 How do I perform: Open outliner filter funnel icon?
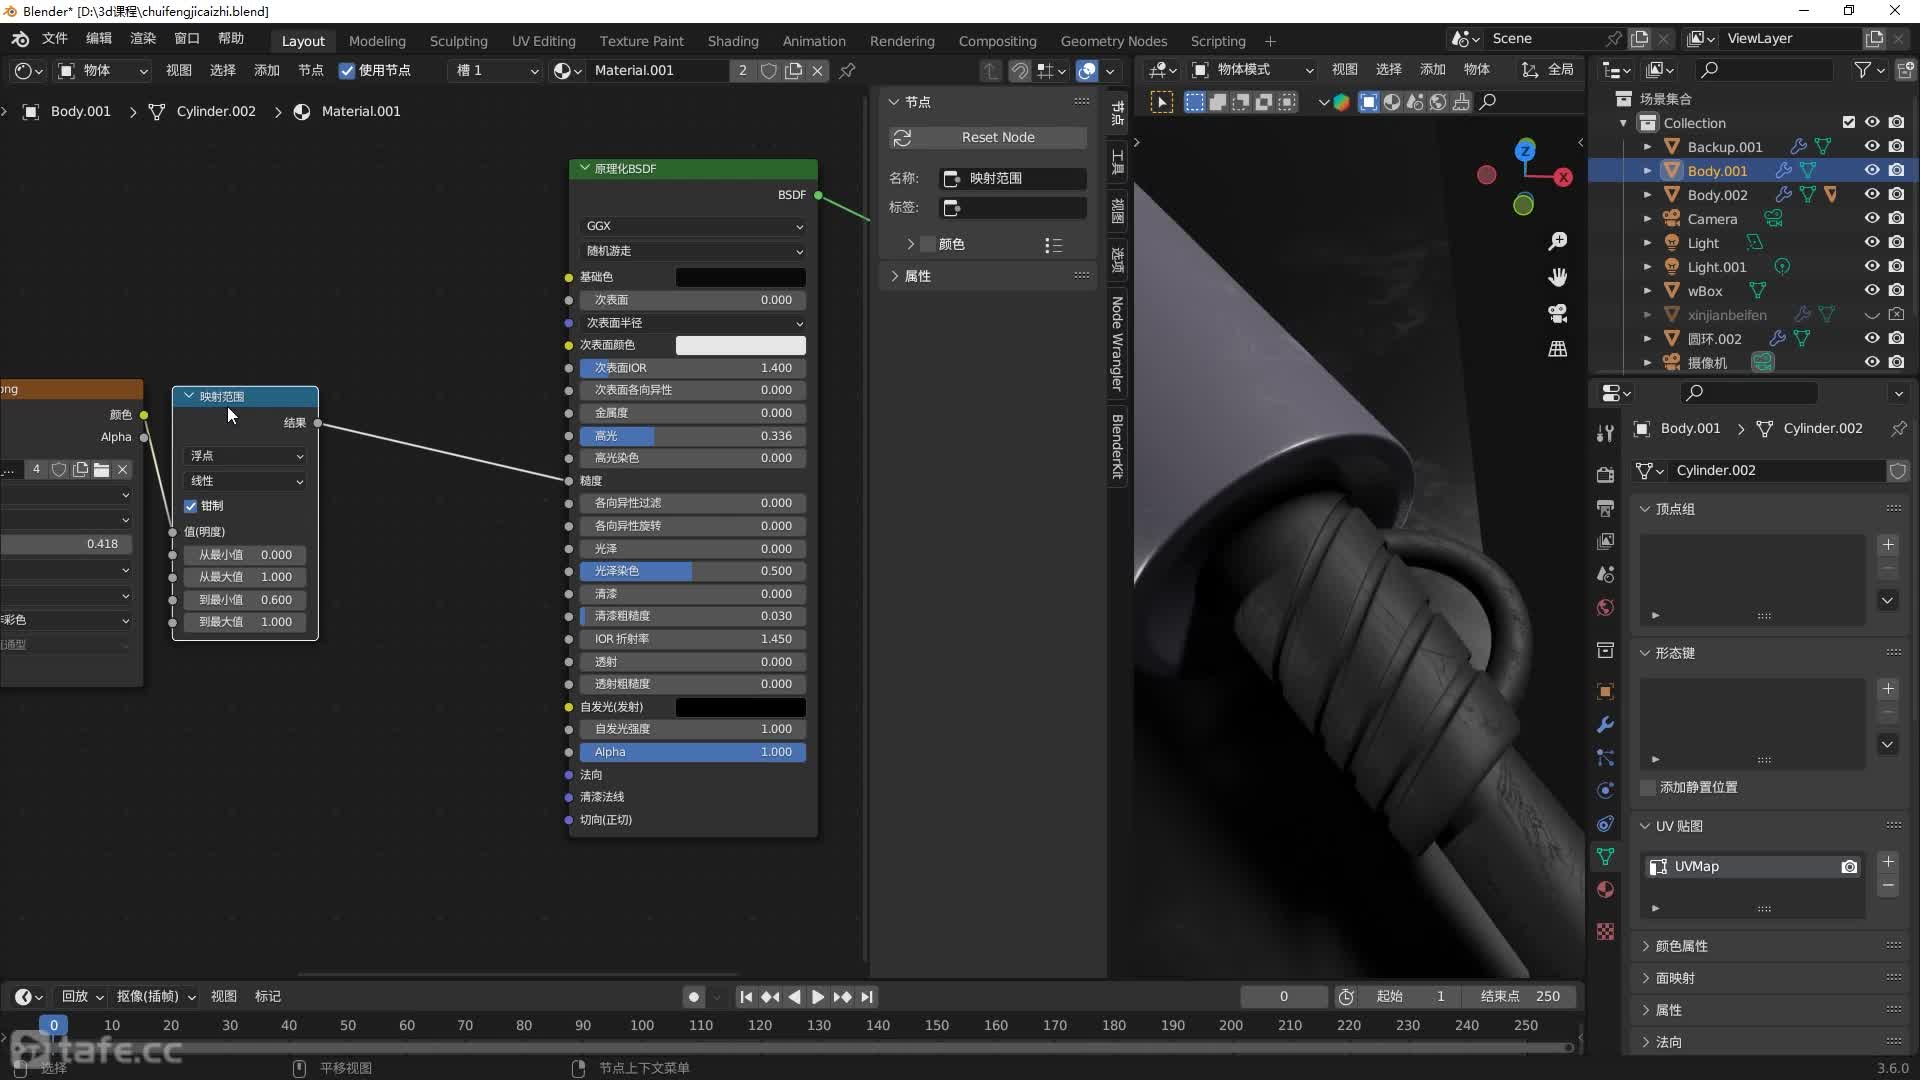point(1862,70)
